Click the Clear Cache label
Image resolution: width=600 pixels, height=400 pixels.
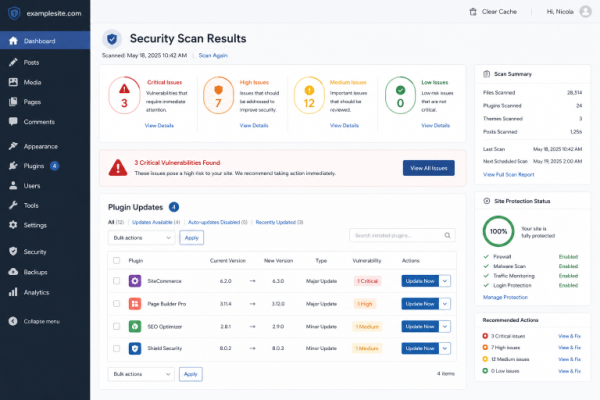(499, 12)
